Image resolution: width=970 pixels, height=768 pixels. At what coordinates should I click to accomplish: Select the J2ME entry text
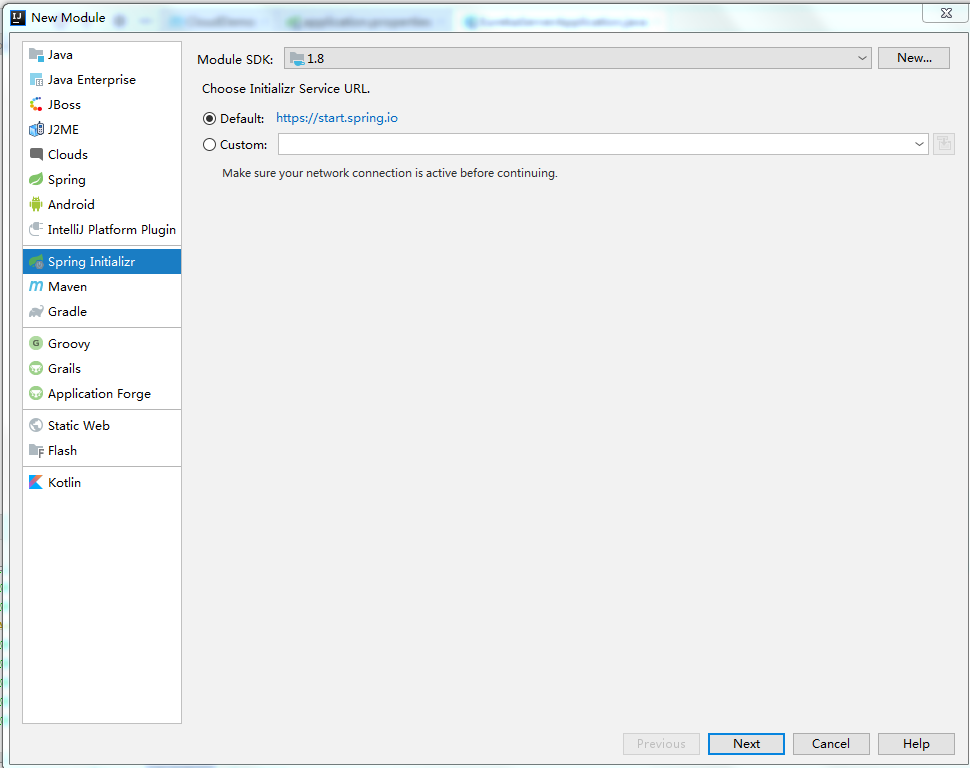coord(63,129)
